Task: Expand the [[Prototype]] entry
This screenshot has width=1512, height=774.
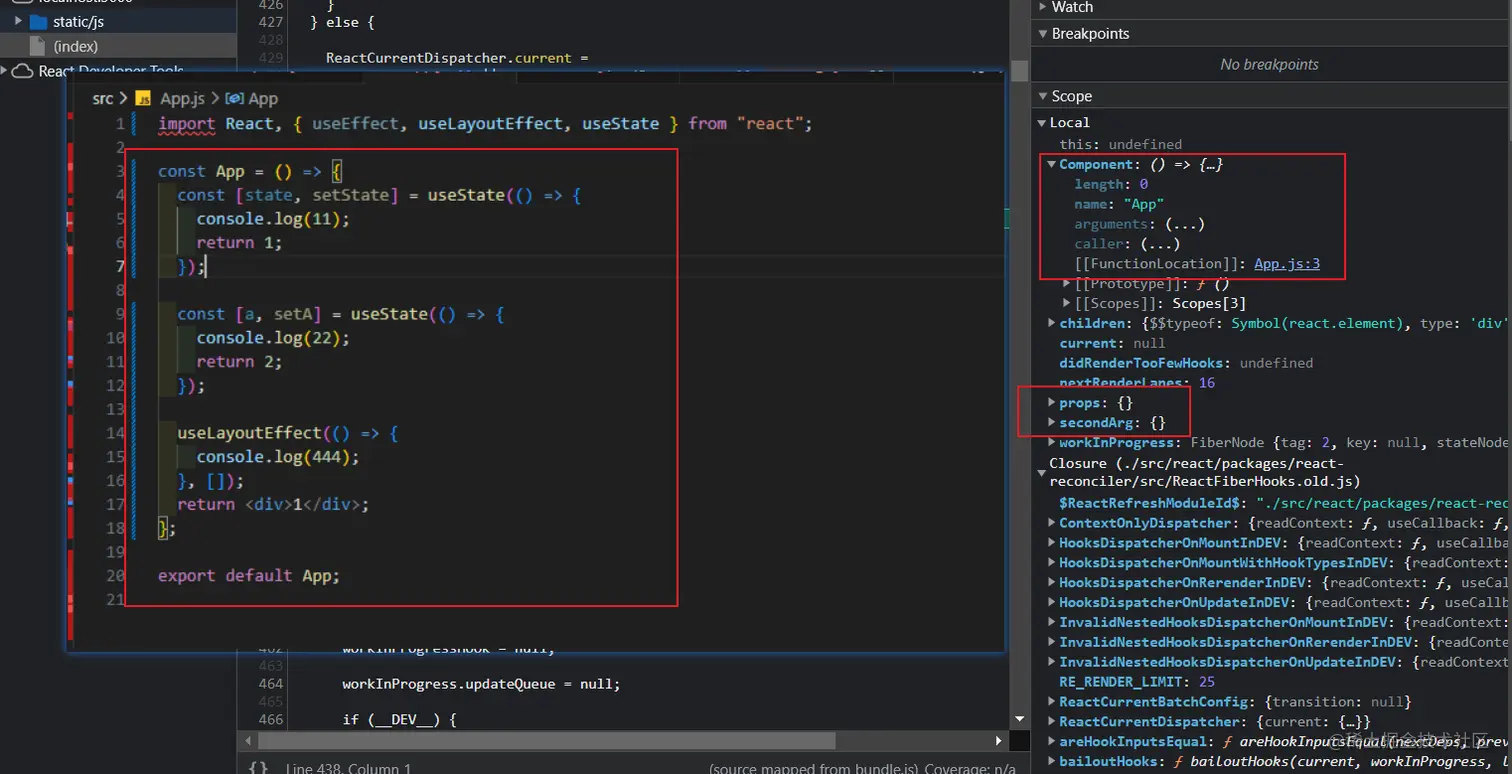Action: [1067, 284]
